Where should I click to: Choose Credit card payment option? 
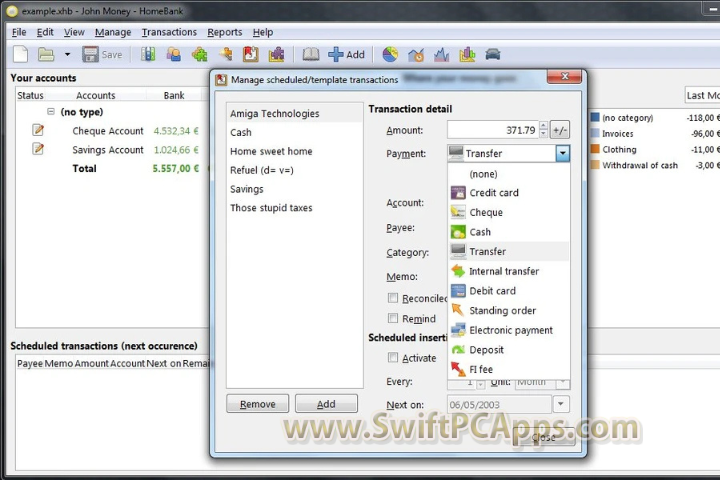tap(509, 193)
